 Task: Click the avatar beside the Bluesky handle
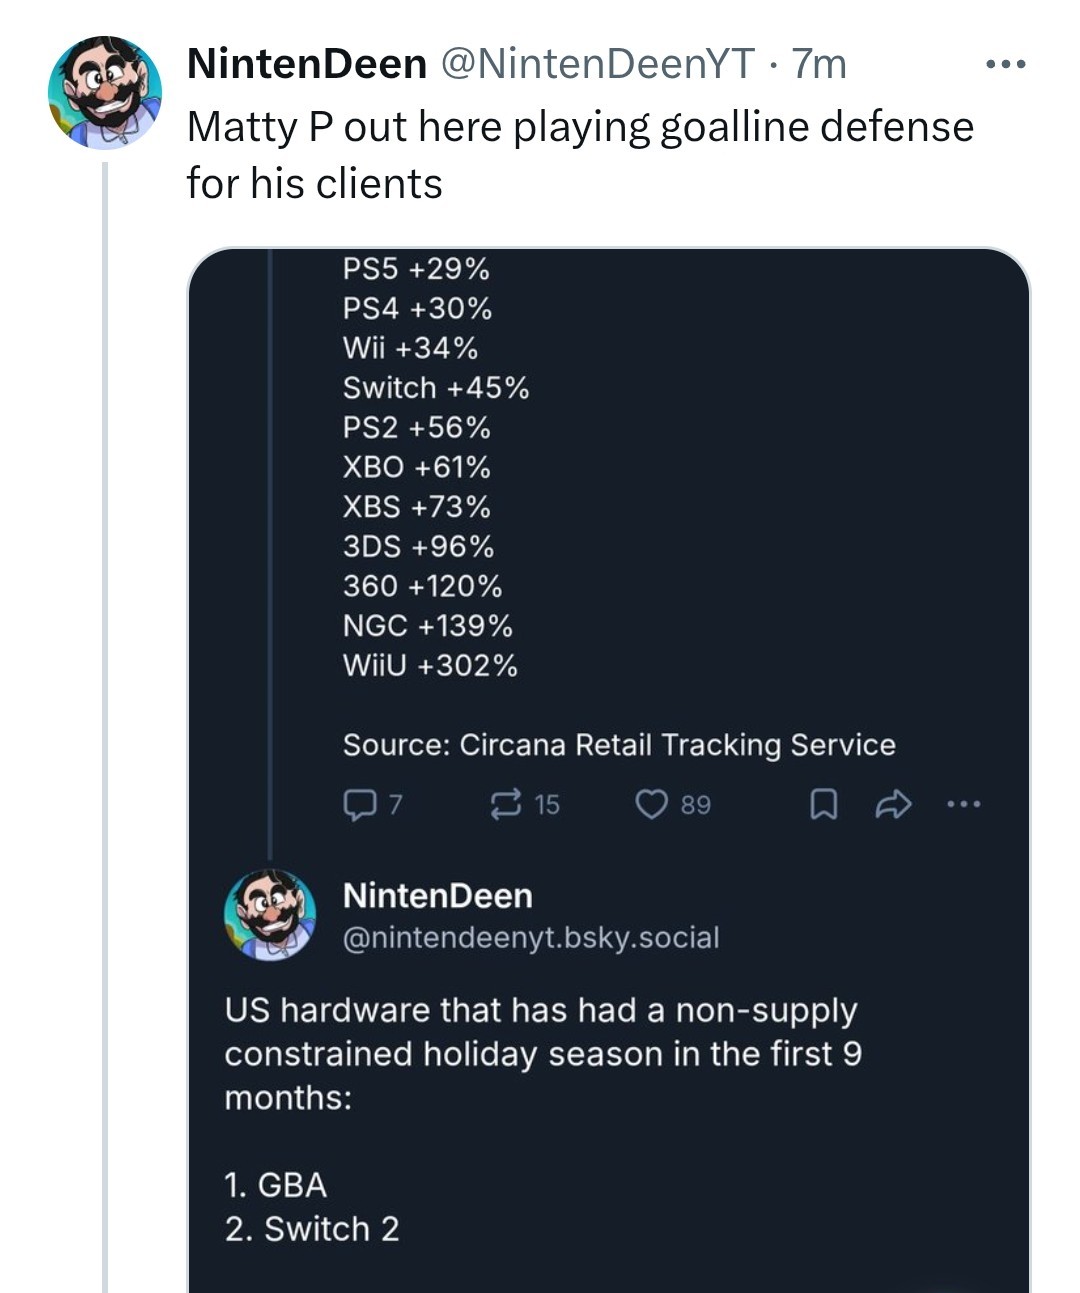269,914
